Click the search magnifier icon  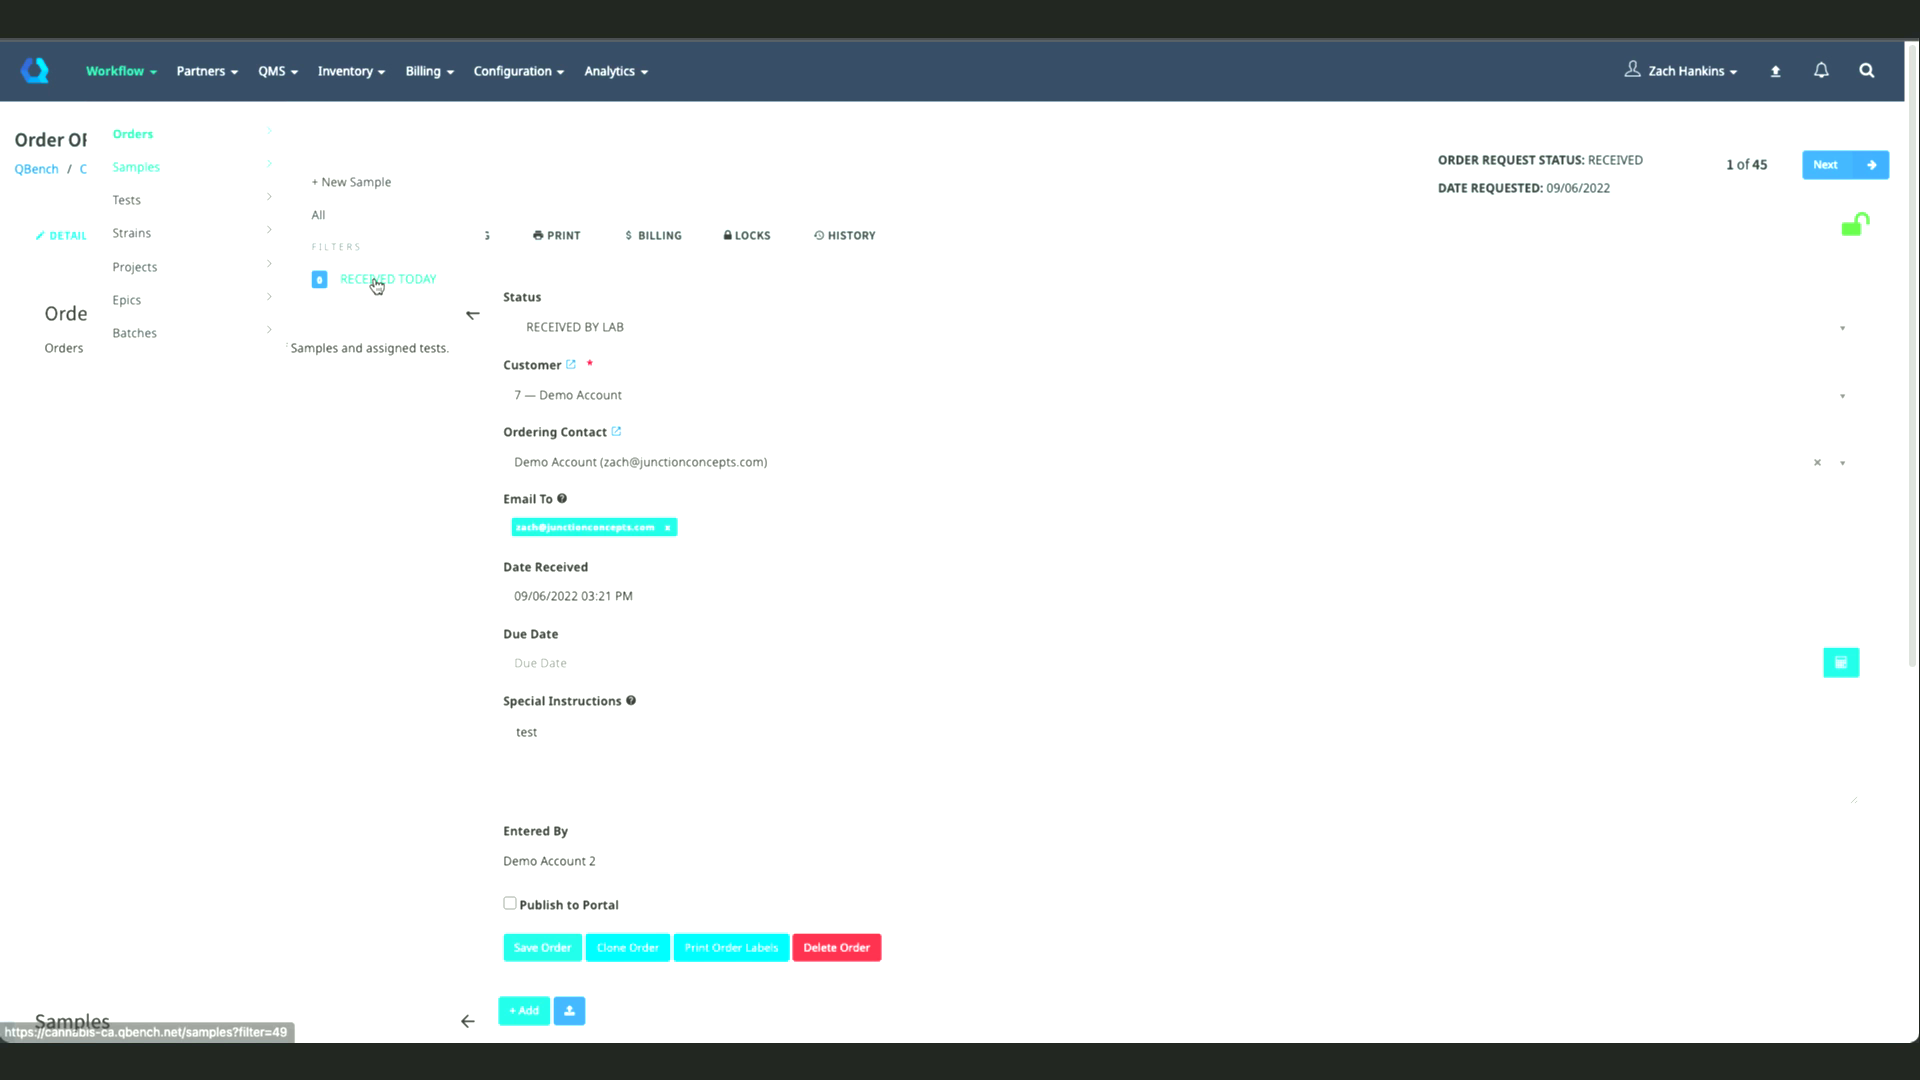(x=1866, y=70)
